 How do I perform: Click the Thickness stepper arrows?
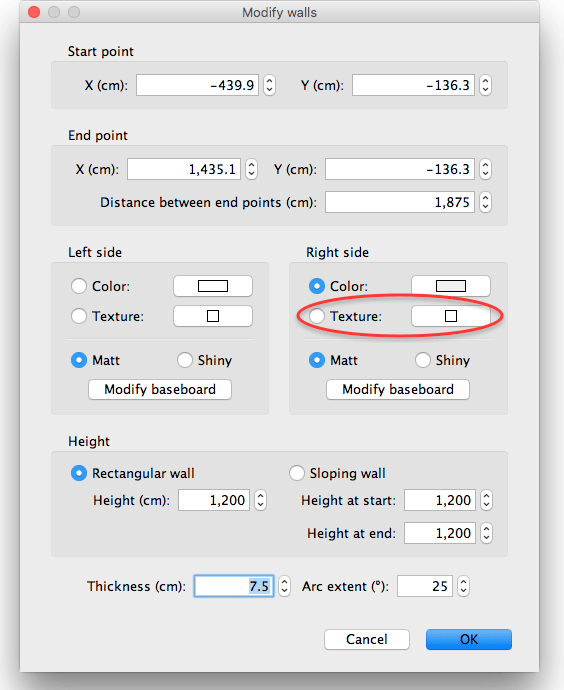(x=285, y=586)
